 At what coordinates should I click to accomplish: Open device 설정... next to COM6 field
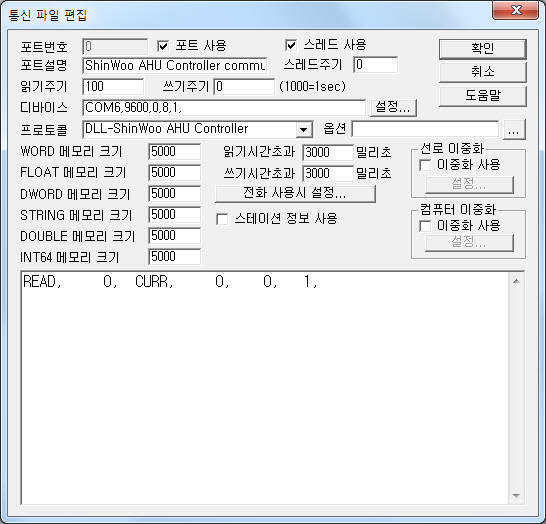click(393, 108)
